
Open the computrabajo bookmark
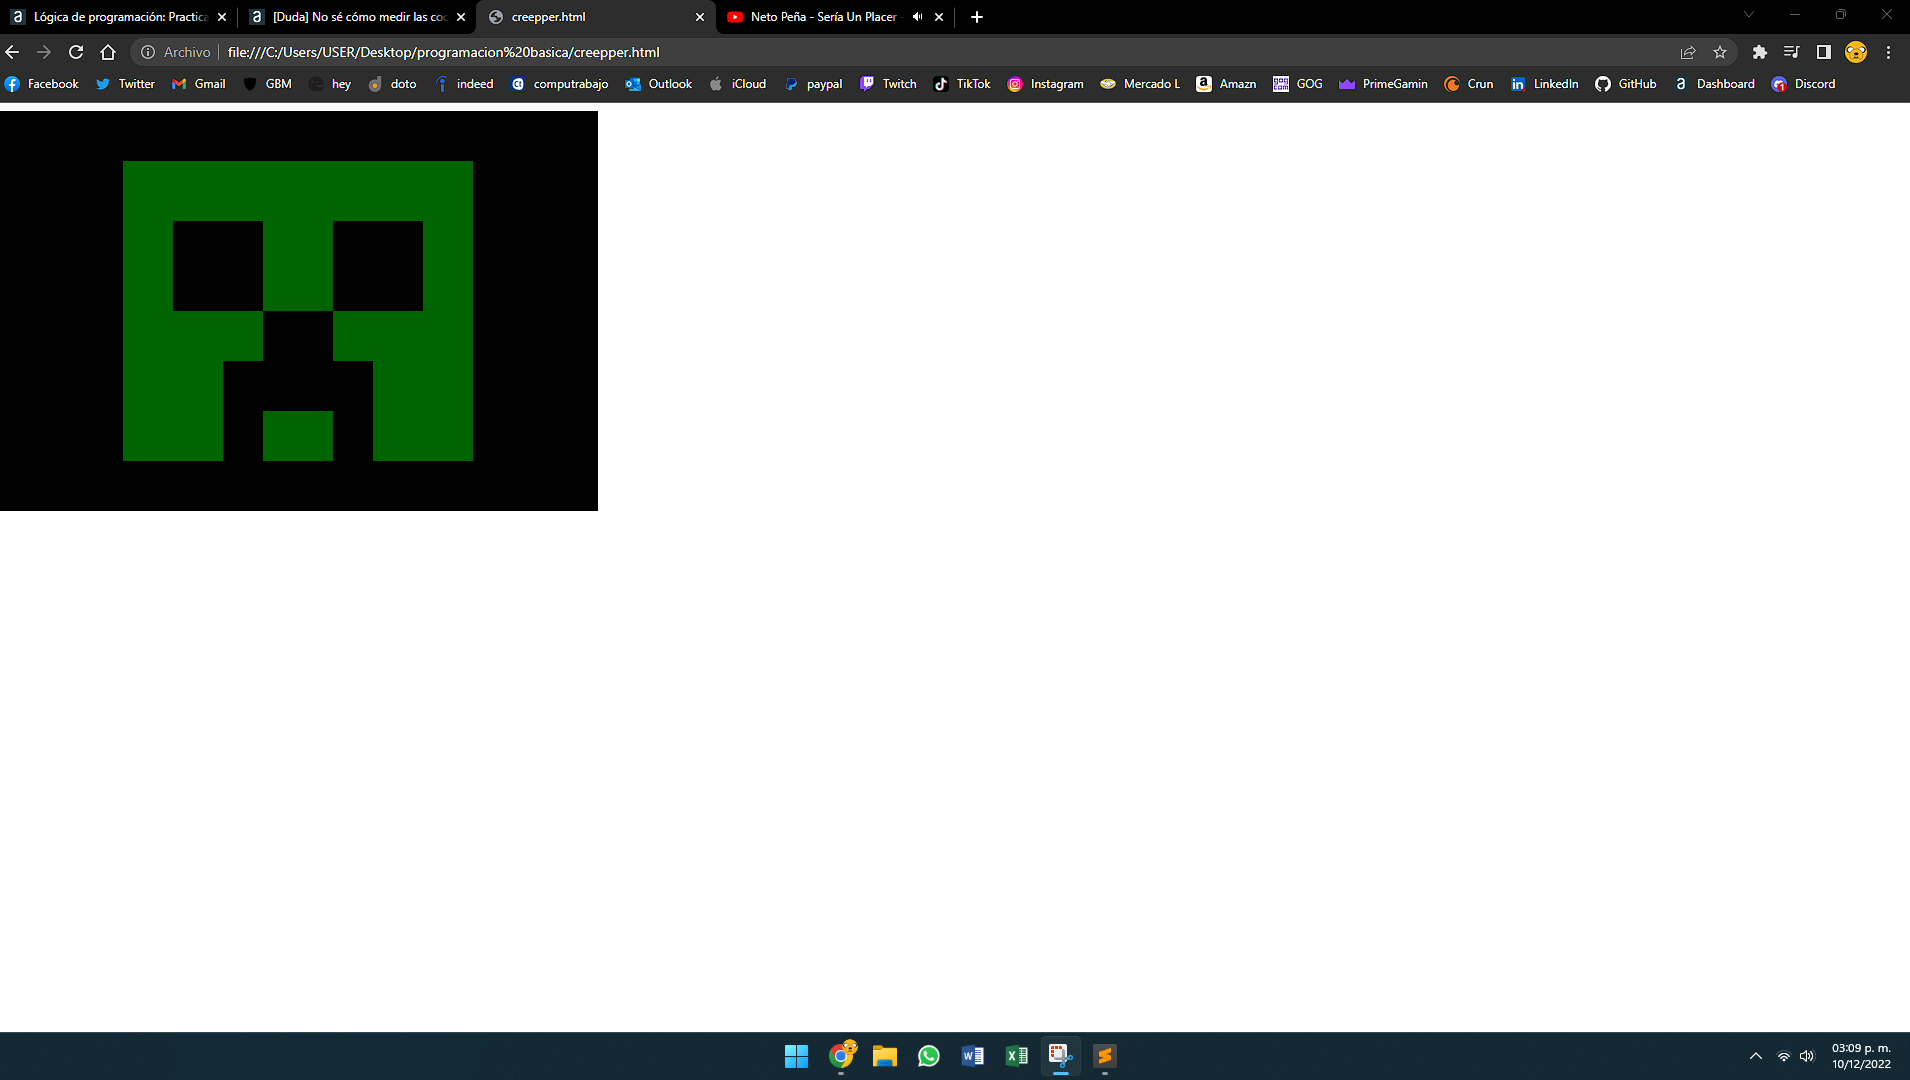pyautogui.click(x=560, y=84)
